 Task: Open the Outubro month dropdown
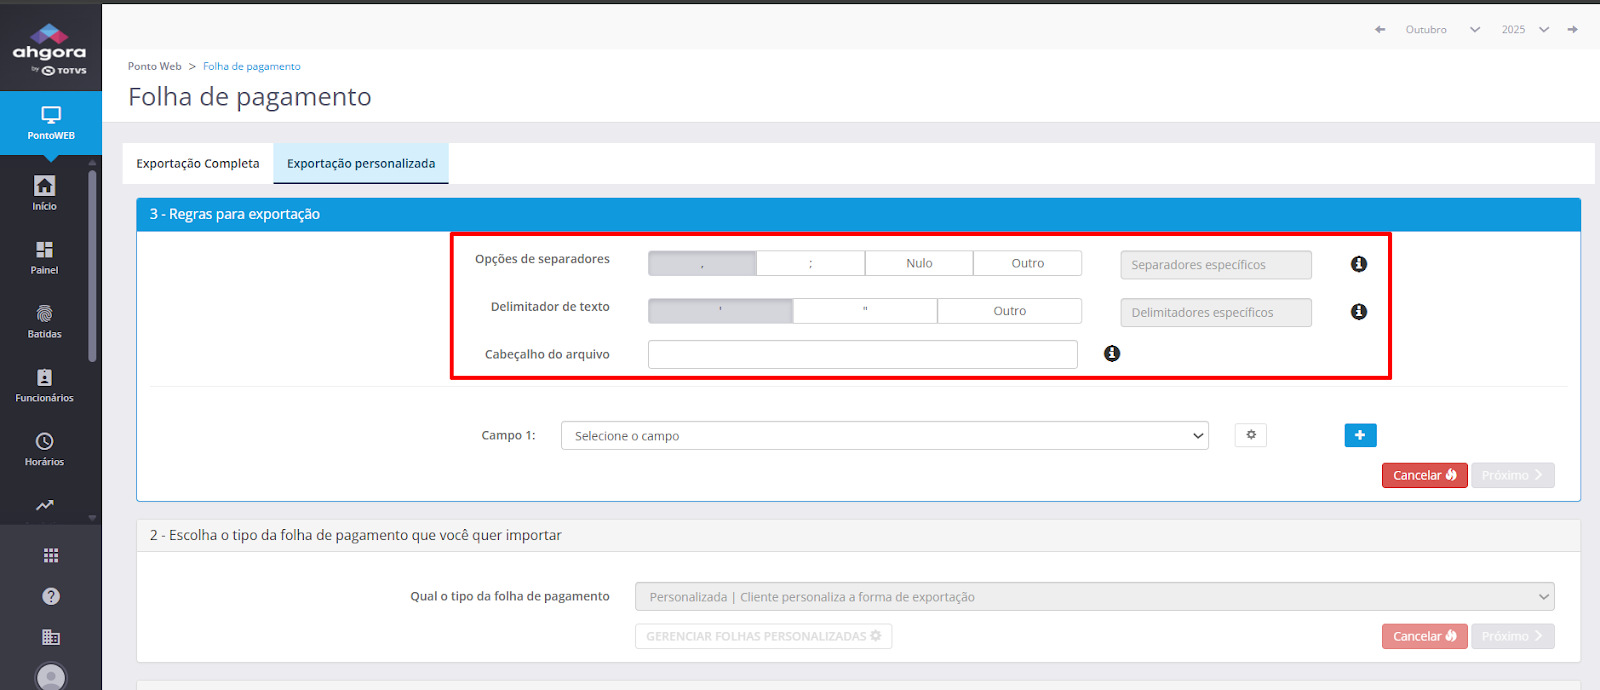[1442, 30]
